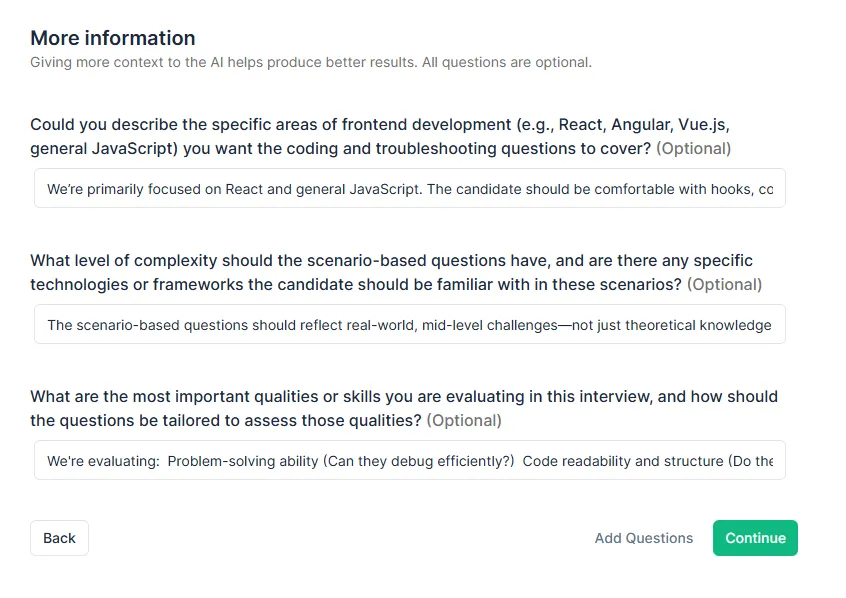Click the (Optional) tag after the frontend question
Viewport: 846px width, 598px height.
point(693,149)
